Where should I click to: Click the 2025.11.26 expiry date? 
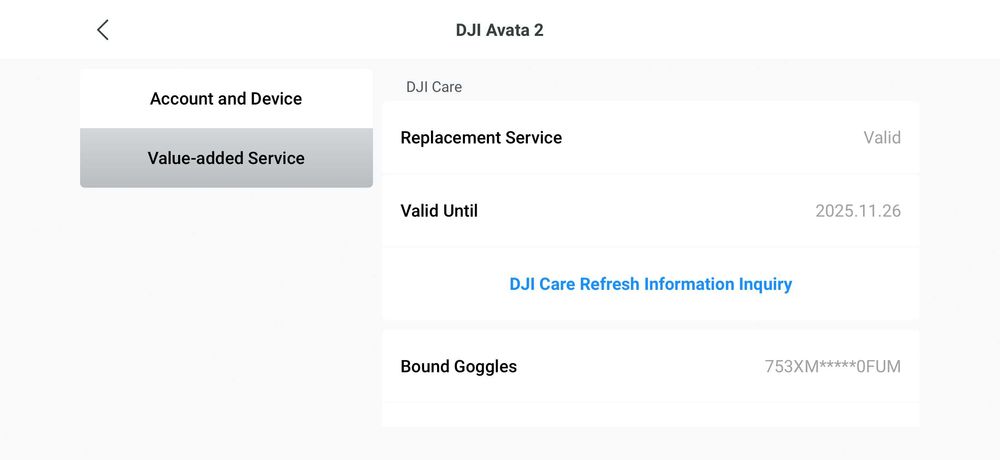[x=858, y=211]
